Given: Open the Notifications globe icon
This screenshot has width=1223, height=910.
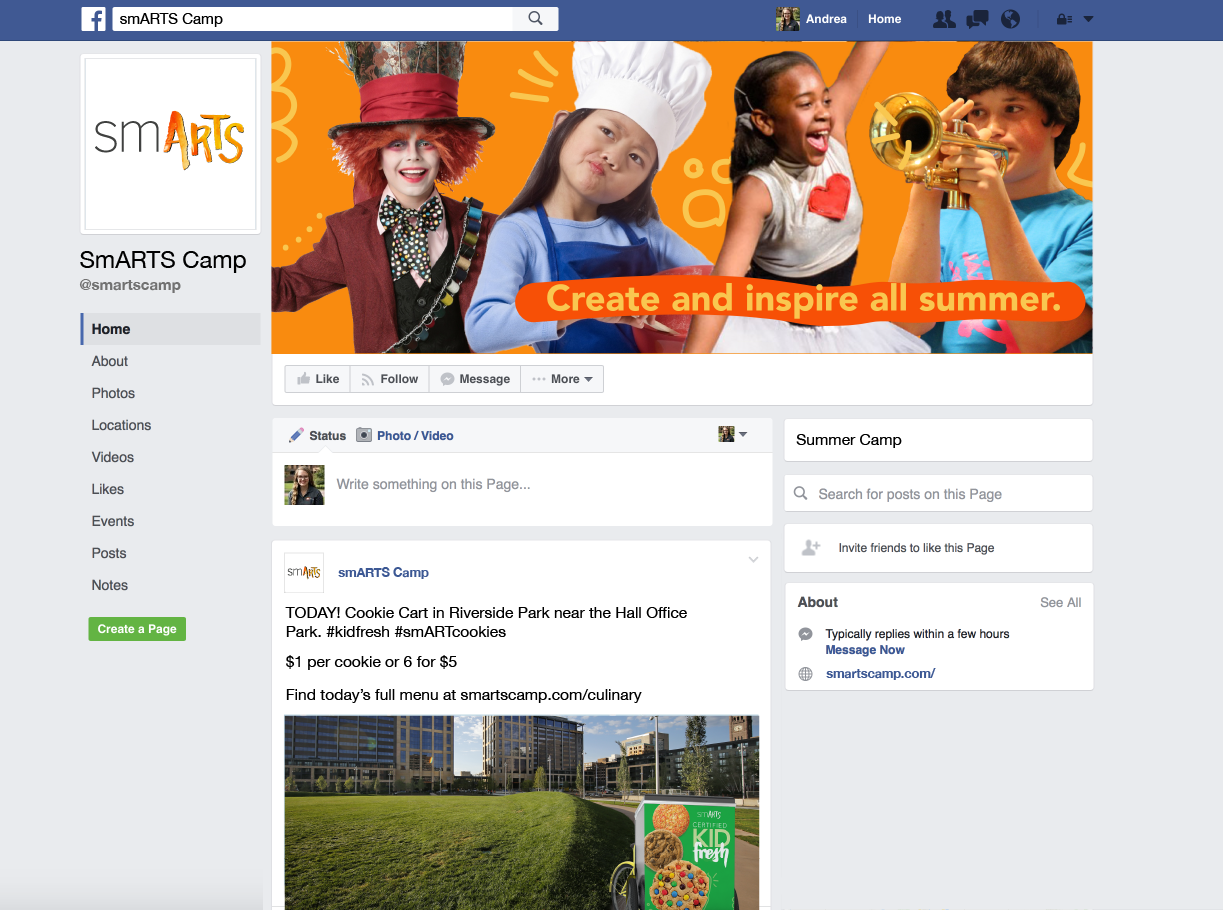Looking at the screenshot, I should (x=1010, y=19).
